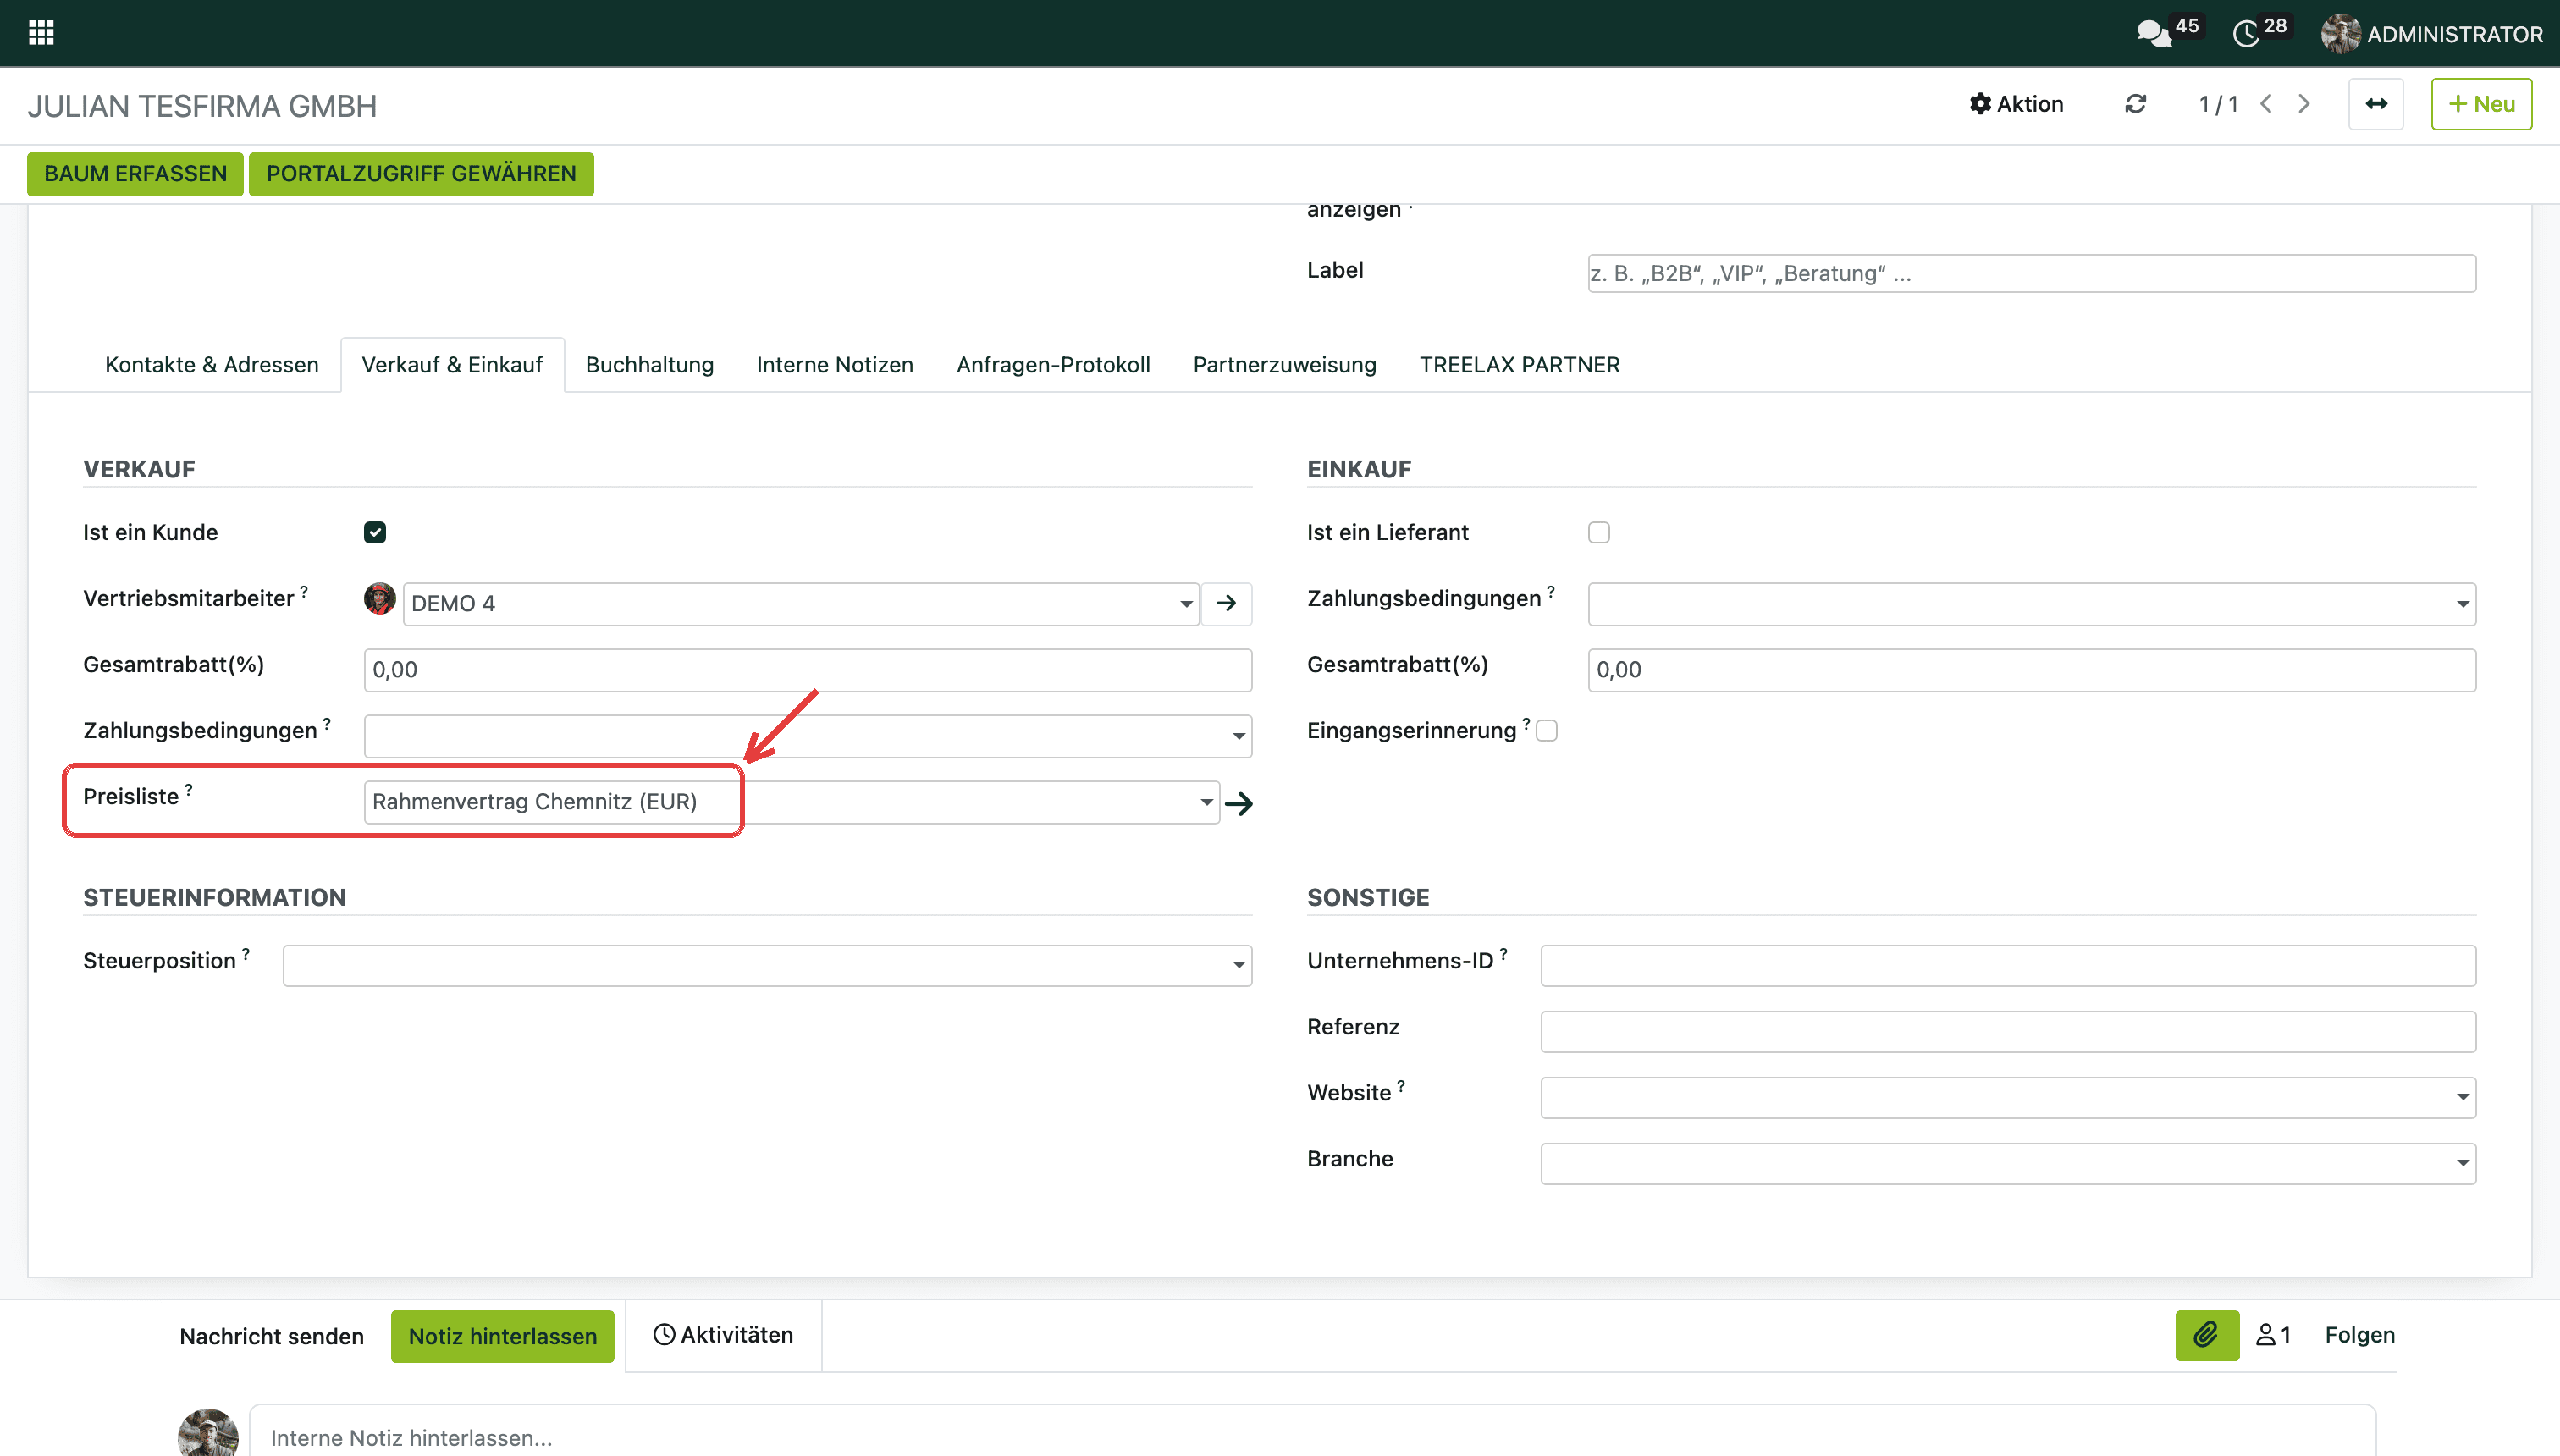Switch to the Buchhaltung tab
Image resolution: width=2560 pixels, height=1456 pixels.
click(x=649, y=365)
